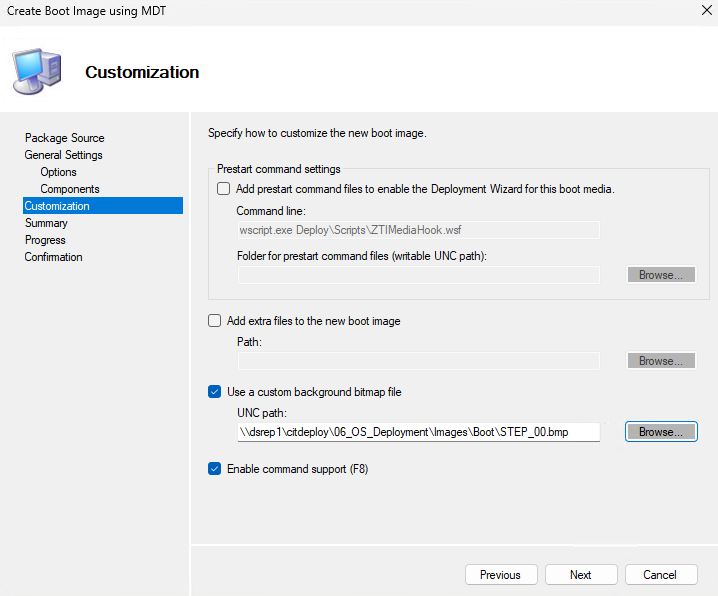Browse for the custom background bitmap file

661,432
